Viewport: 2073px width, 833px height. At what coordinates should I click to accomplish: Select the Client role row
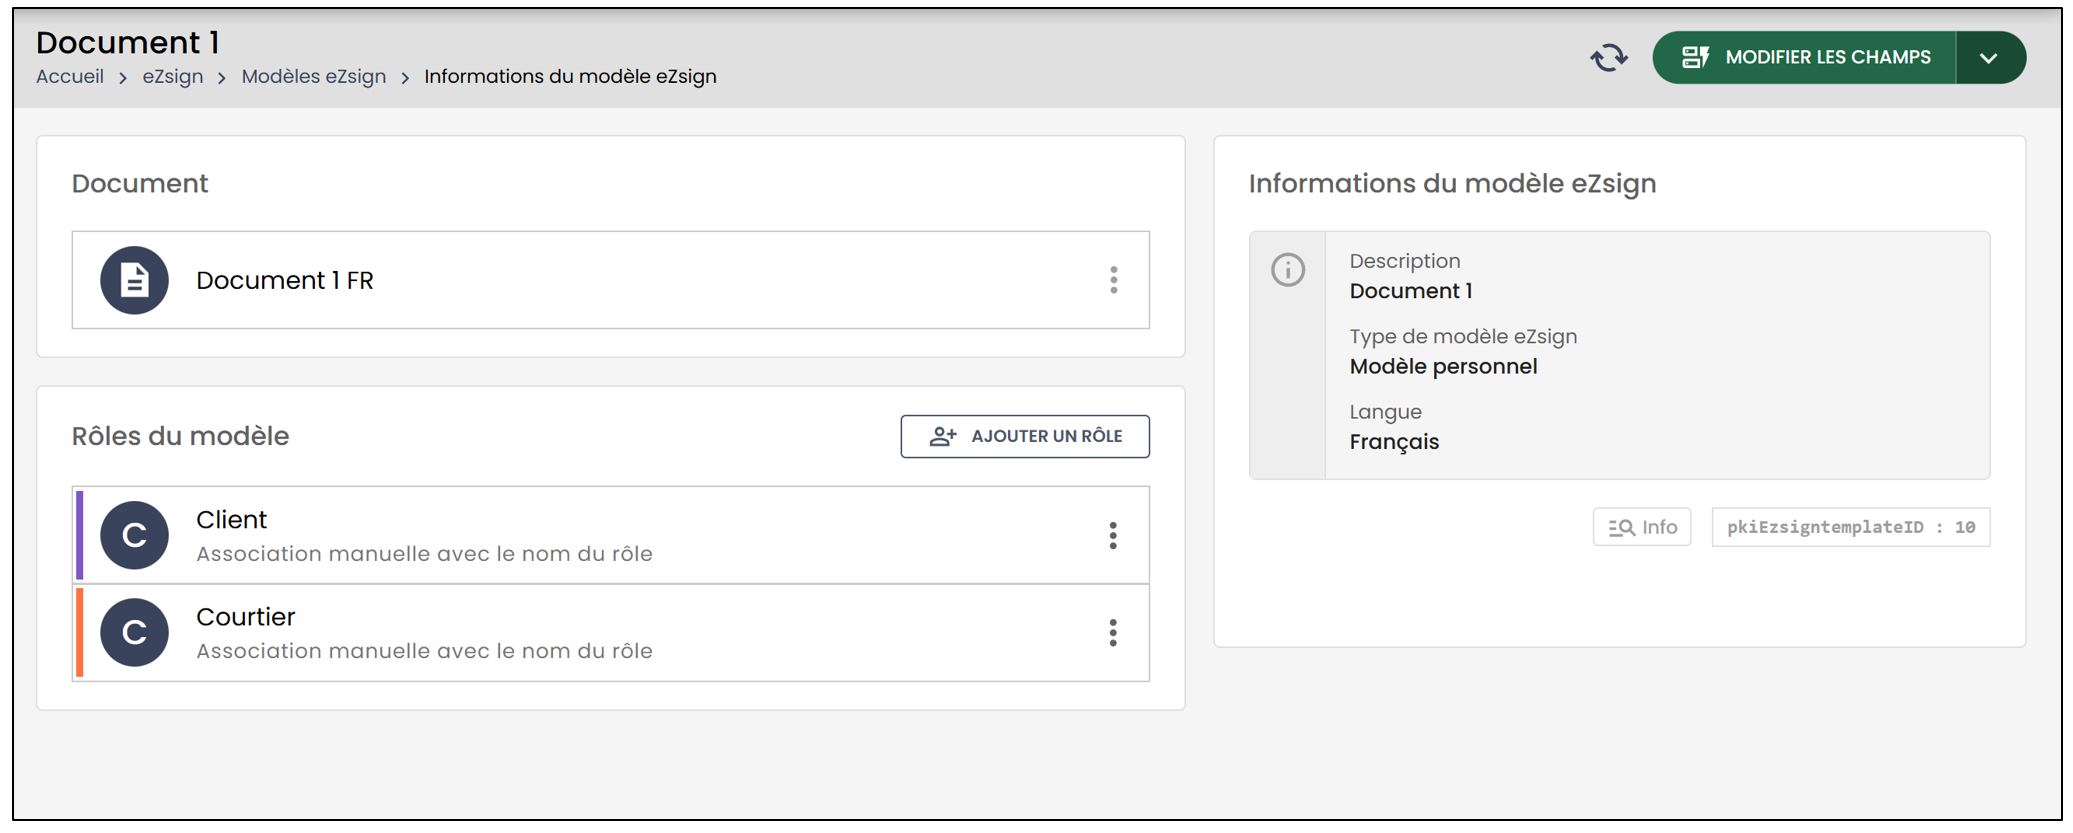(611, 536)
